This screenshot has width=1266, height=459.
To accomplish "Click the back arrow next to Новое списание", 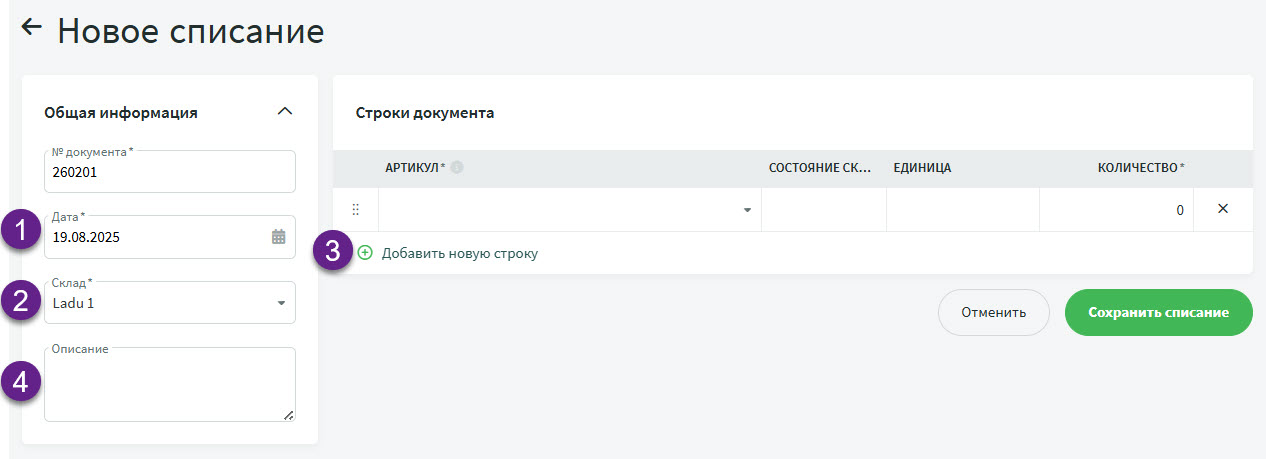I will pos(32,28).
